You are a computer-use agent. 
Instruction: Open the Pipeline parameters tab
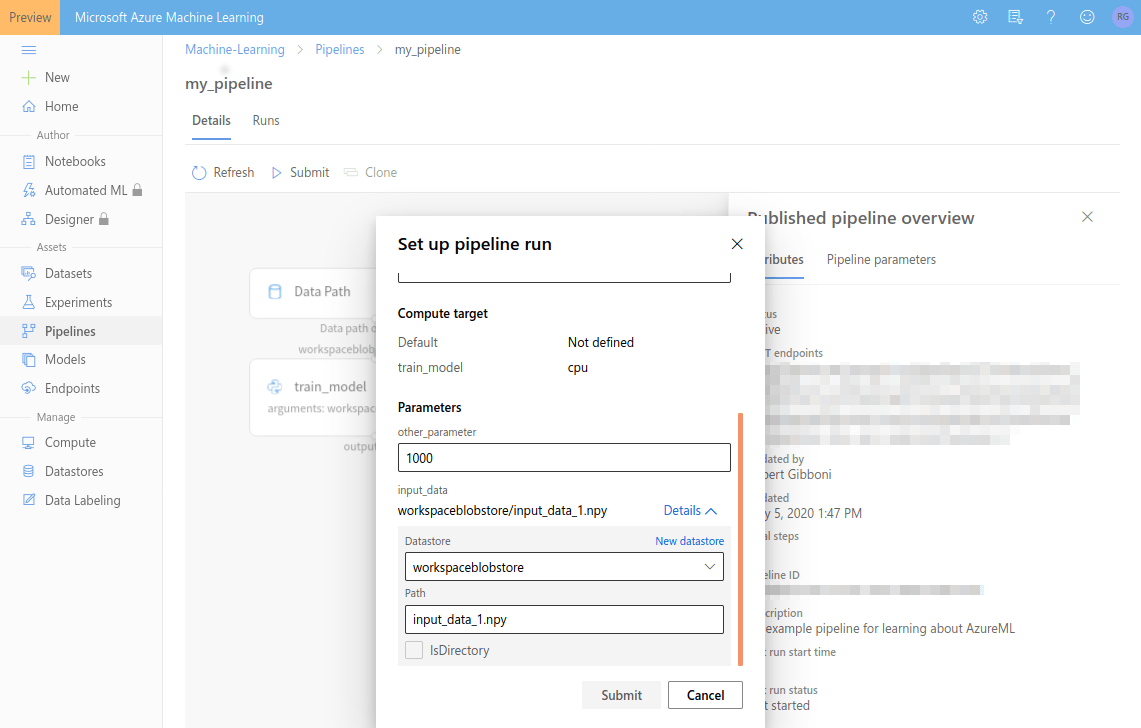[881, 259]
